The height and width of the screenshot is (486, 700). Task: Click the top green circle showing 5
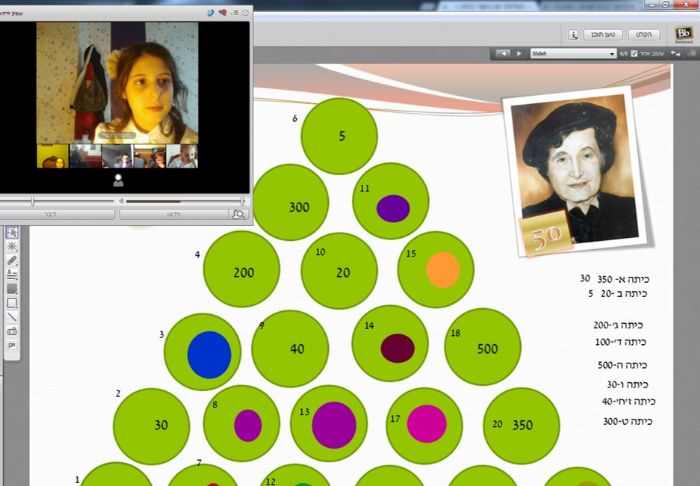click(x=339, y=136)
